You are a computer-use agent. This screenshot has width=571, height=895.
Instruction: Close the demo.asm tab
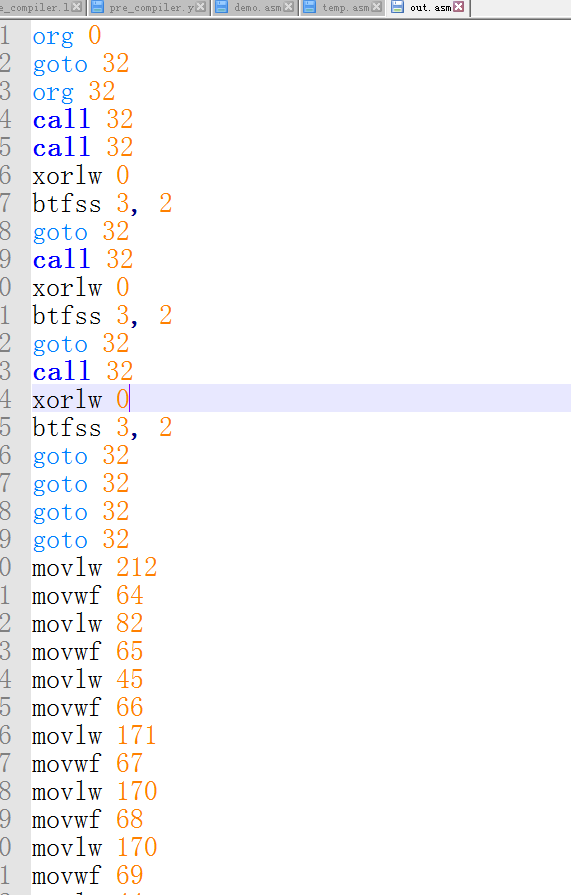coord(289,7)
